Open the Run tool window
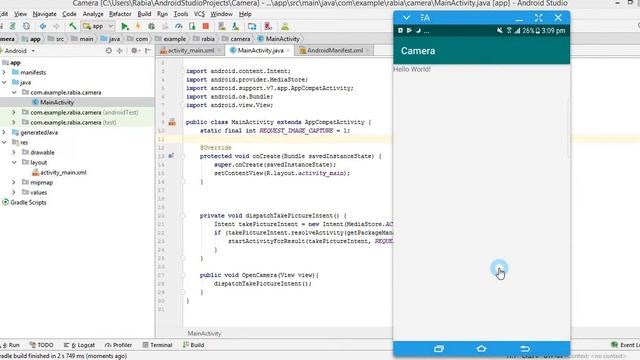Viewport: 640px width, 360px height. 11,345
